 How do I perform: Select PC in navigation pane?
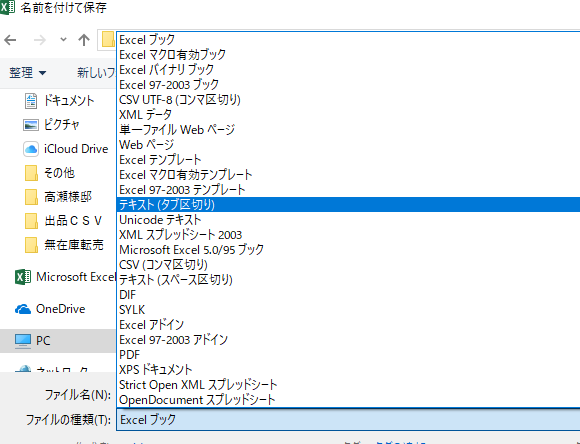pos(43,341)
